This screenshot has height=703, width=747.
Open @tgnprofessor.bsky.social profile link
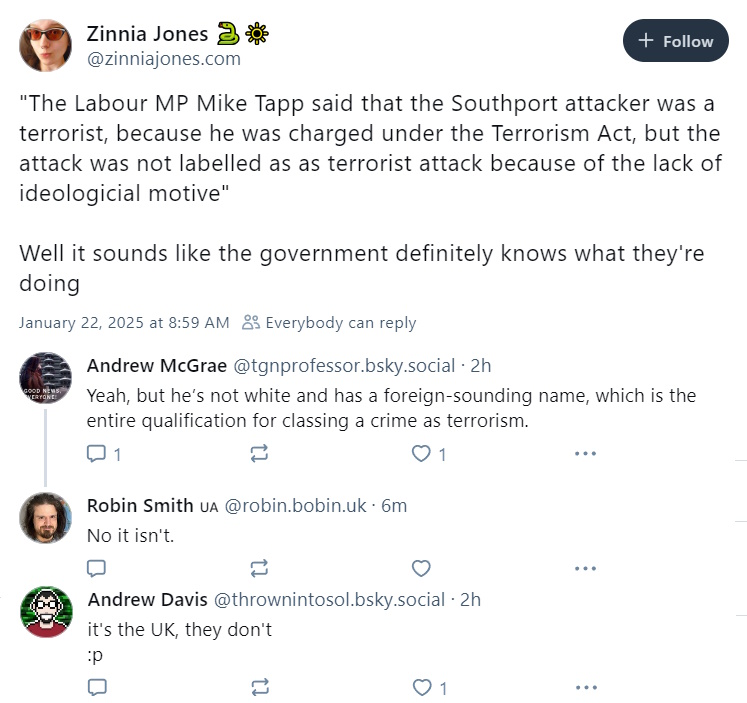pyautogui.click(x=344, y=366)
